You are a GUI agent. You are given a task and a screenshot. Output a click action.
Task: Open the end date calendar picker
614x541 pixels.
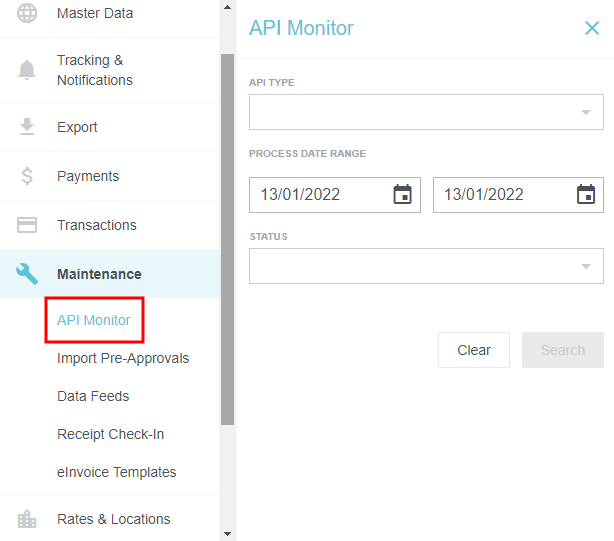tap(586, 195)
